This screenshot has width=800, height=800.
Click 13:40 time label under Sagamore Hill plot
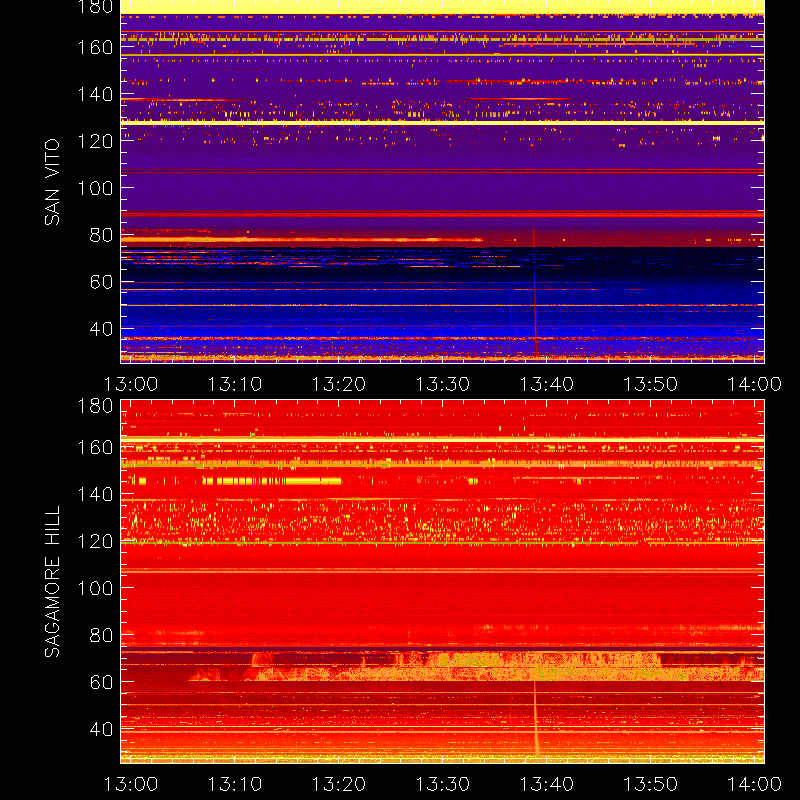(546, 784)
